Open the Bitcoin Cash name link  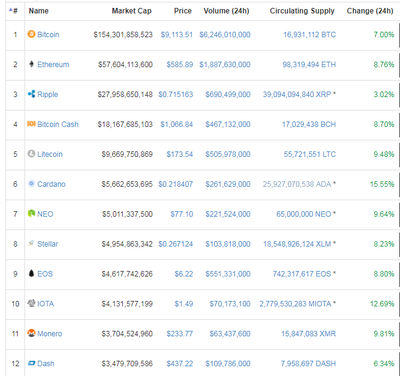[x=58, y=124]
